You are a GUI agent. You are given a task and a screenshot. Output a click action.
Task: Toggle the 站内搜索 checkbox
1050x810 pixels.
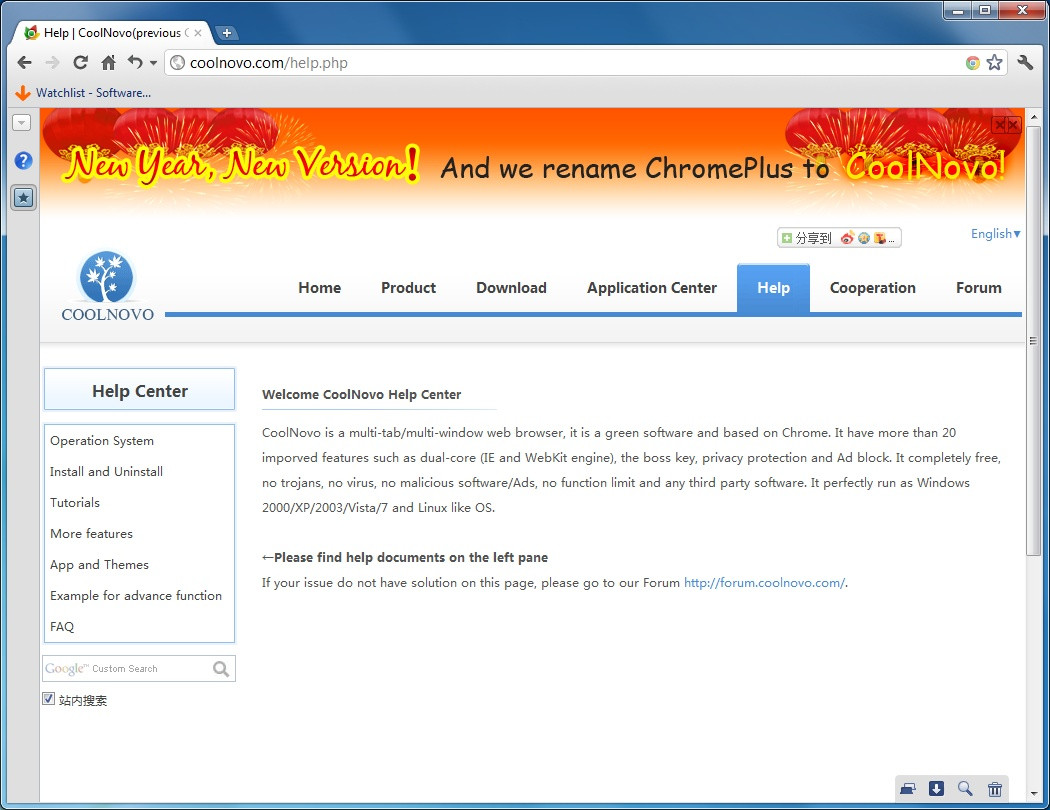coord(48,699)
